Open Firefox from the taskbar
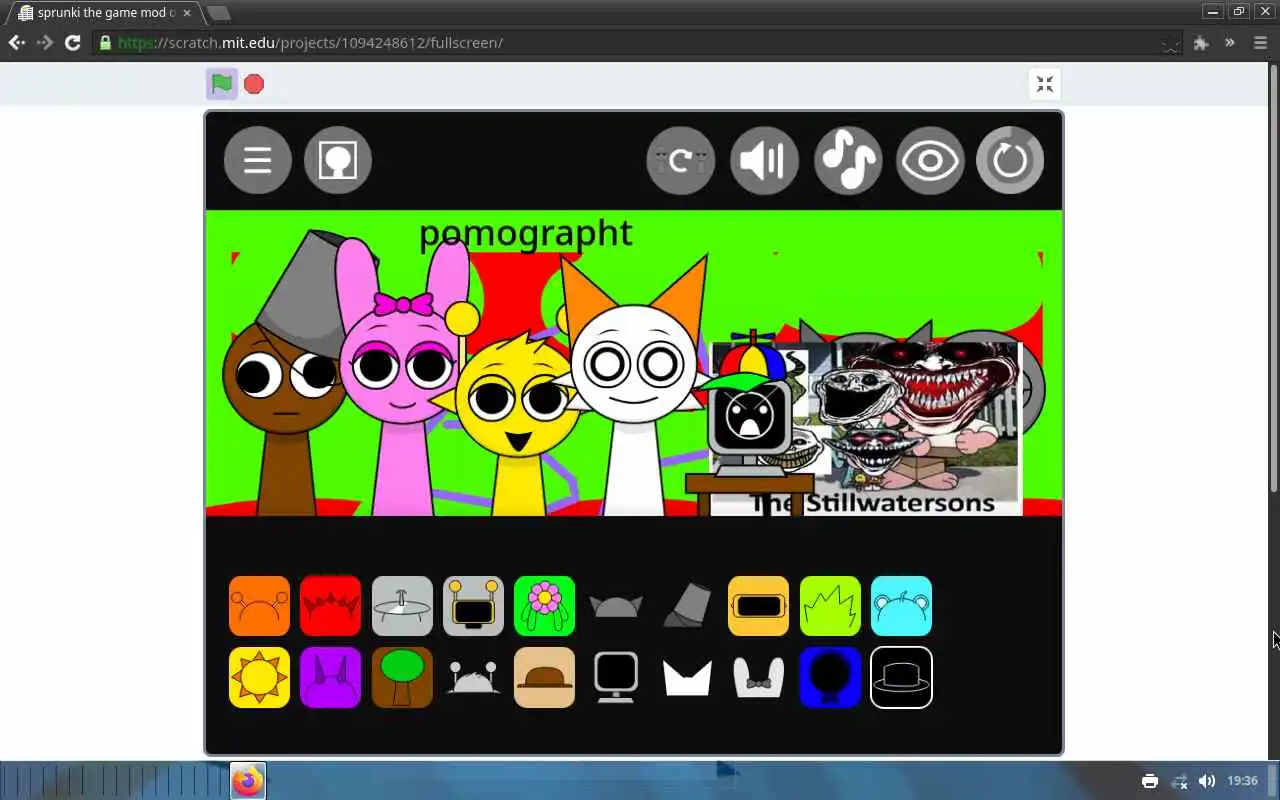Screen dimensions: 1280x800 click(x=248, y=781)
